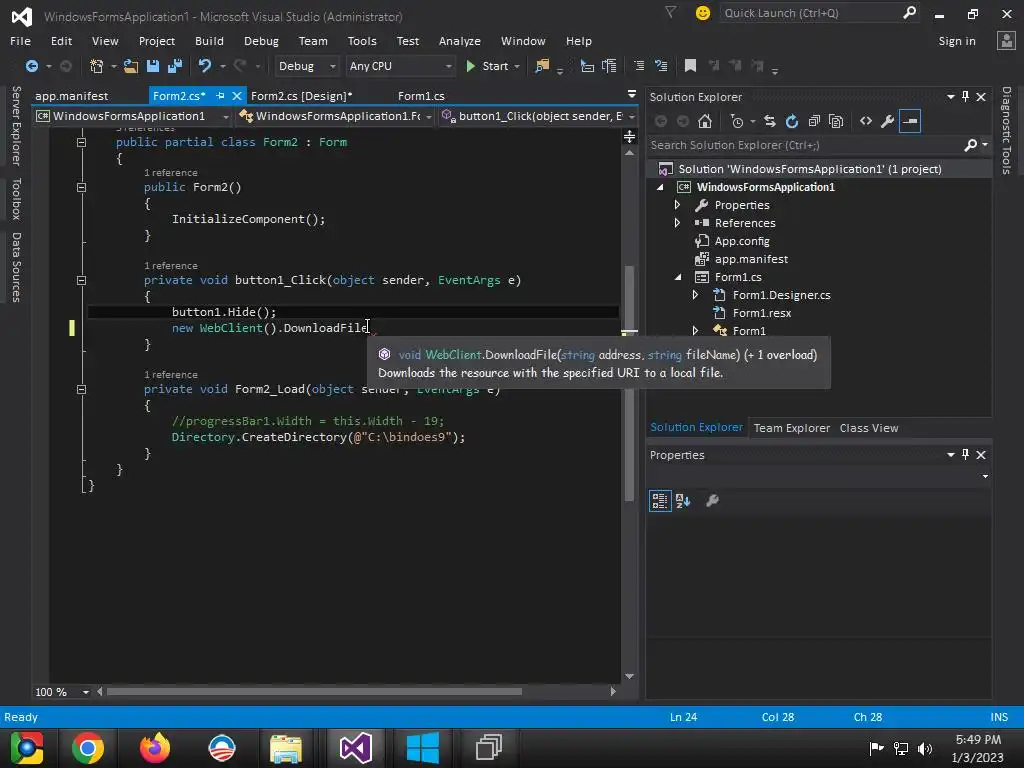Screen dimensions: 1024x768
Task: Click the Save All toolbar icon
Action: (175, 66)
